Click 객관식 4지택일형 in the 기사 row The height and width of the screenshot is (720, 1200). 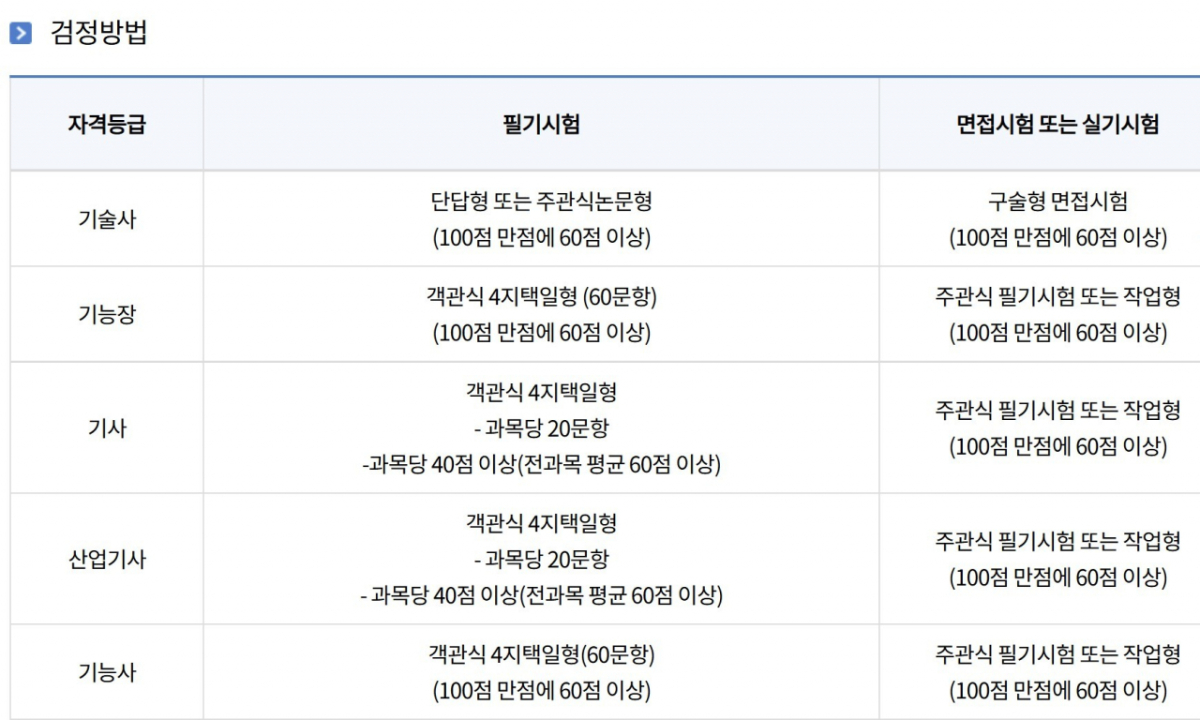[541, 392]
